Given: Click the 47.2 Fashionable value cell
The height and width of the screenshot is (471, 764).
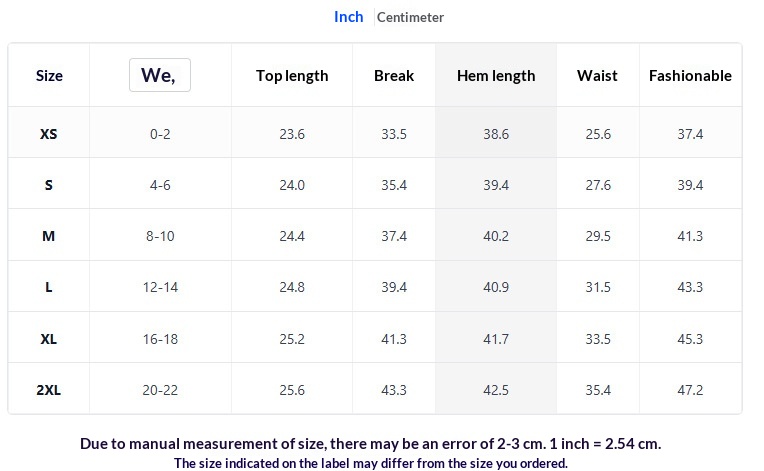Looking at the screenshot, I should 690,390.
